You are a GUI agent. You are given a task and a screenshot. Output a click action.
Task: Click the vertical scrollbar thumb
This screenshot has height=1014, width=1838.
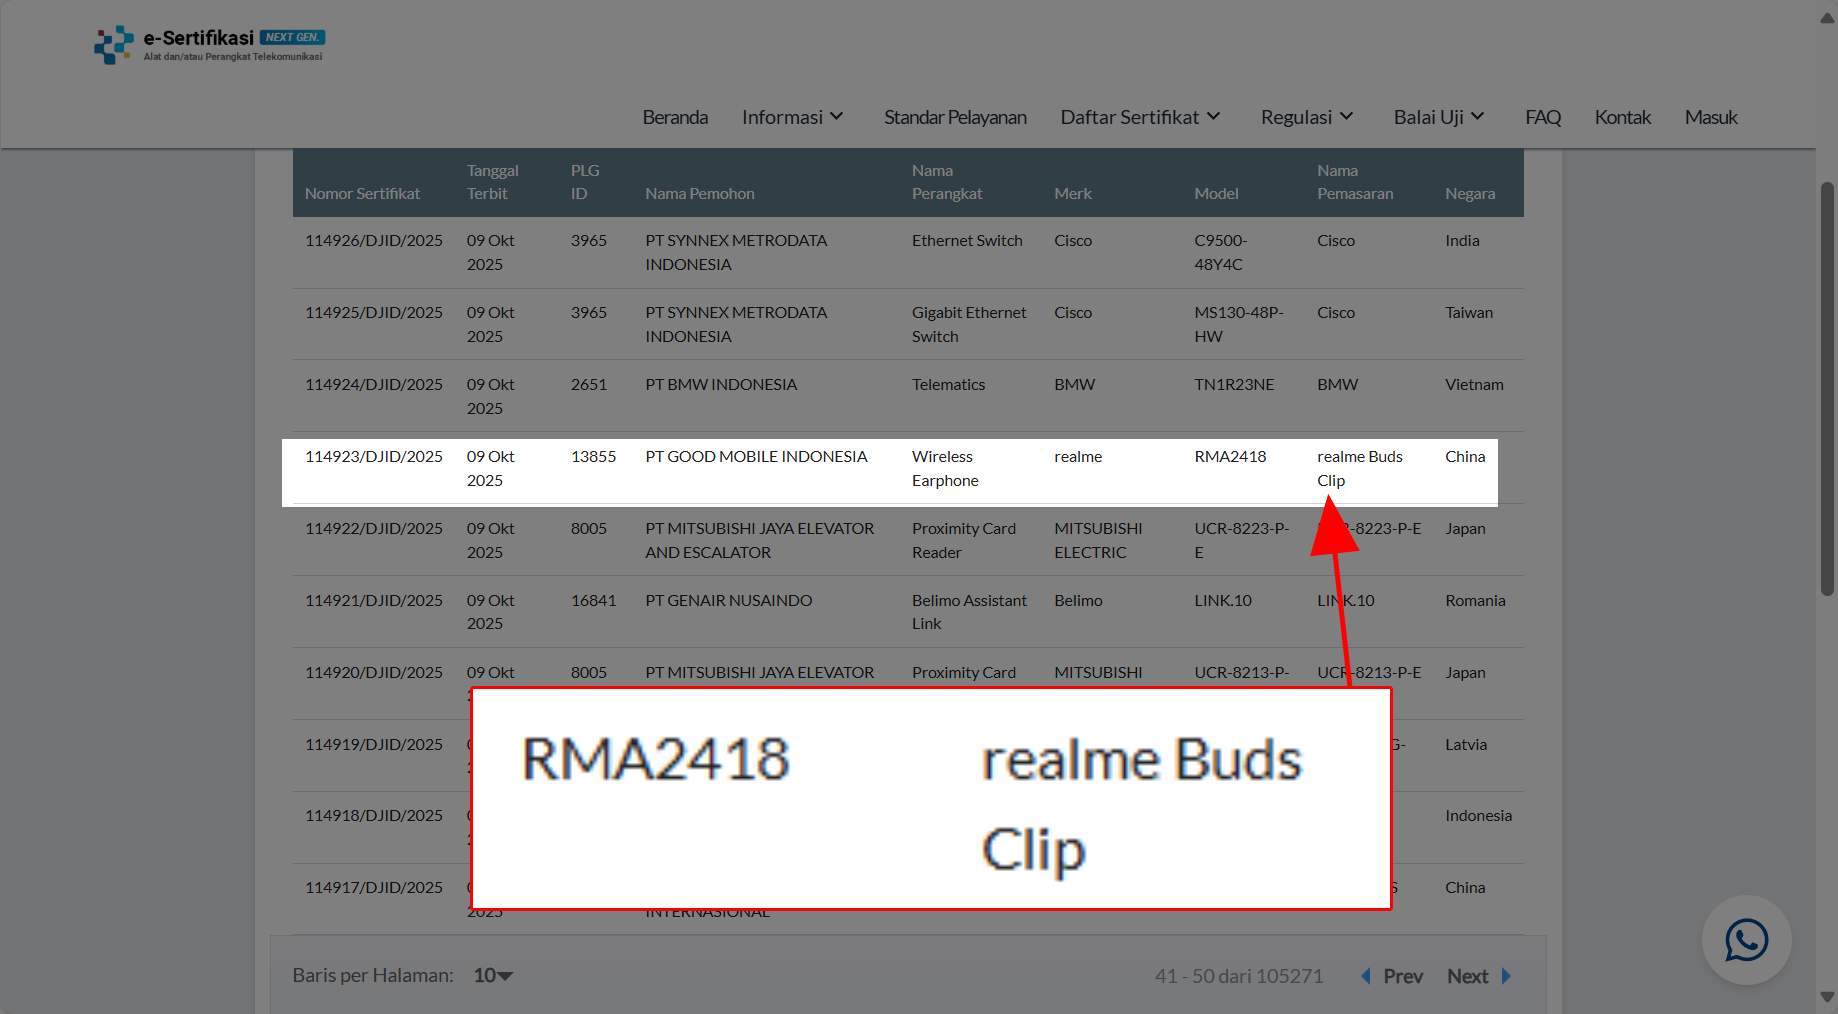coord(1827,390)
